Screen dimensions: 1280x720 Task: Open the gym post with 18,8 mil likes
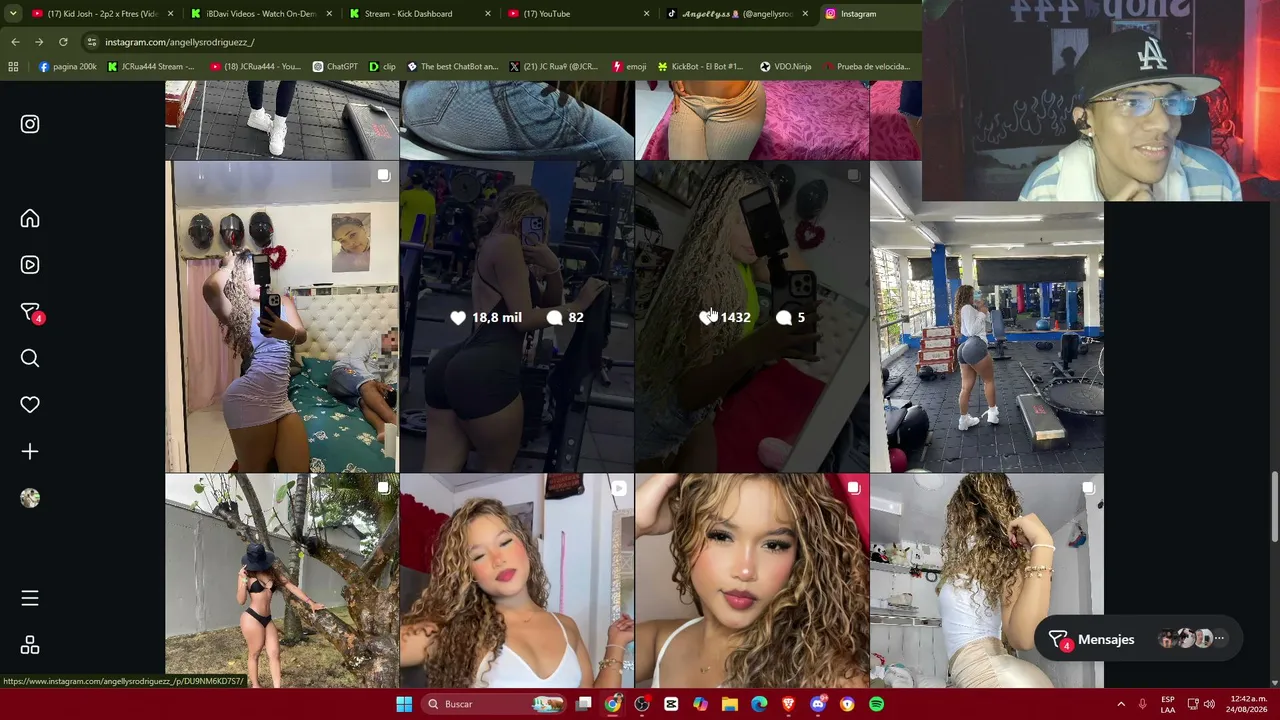pyautogui.click(x=516, y=317)
